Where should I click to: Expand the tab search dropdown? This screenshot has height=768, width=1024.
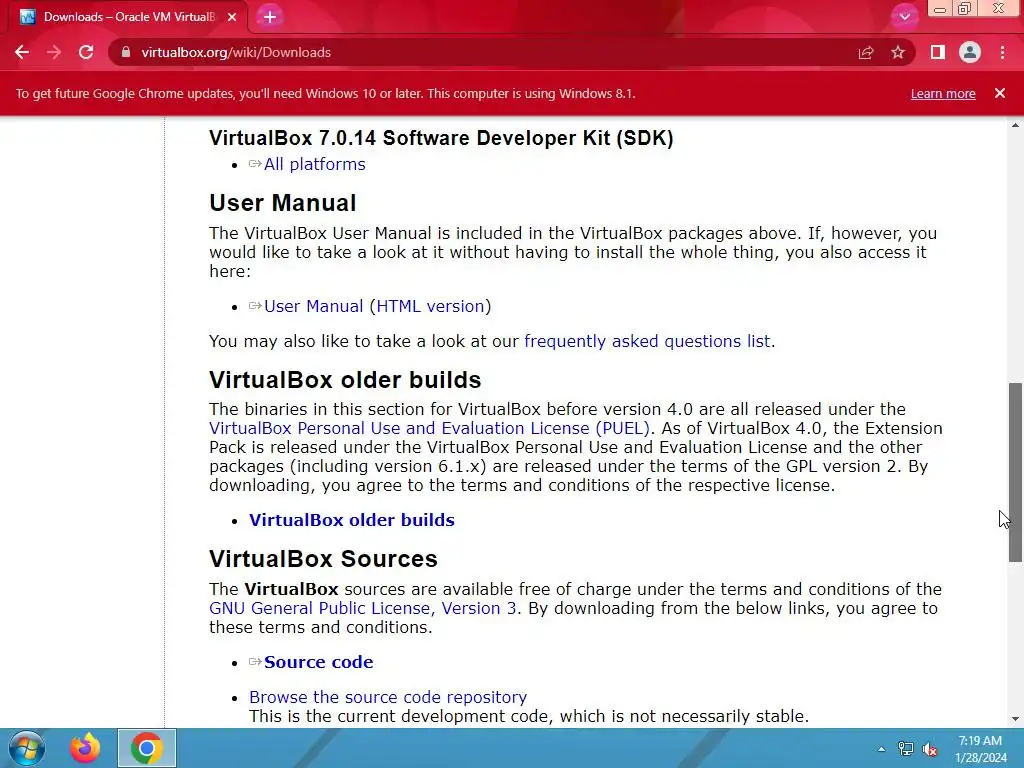pyautogui.click(x=904, y=17)
